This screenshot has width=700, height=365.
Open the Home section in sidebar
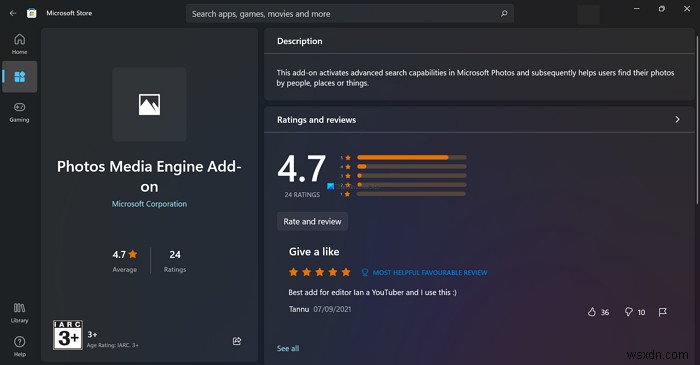click(20, 44)
